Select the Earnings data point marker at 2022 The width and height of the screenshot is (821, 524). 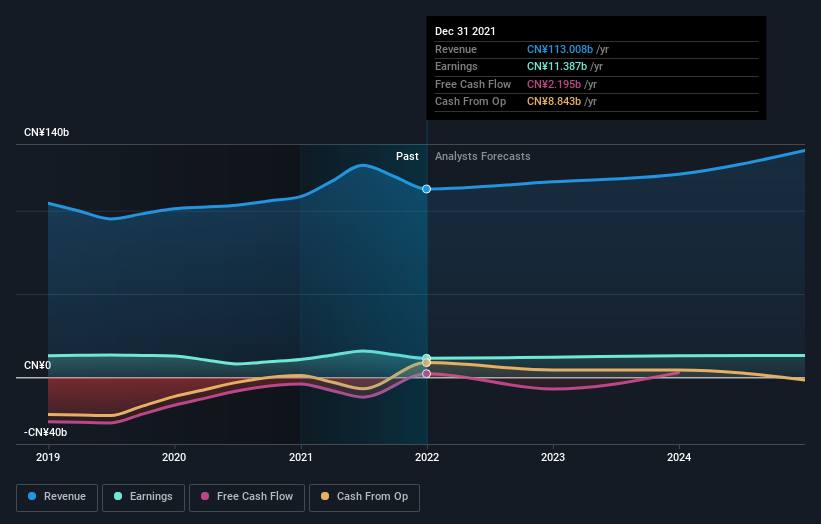(427, 358)
